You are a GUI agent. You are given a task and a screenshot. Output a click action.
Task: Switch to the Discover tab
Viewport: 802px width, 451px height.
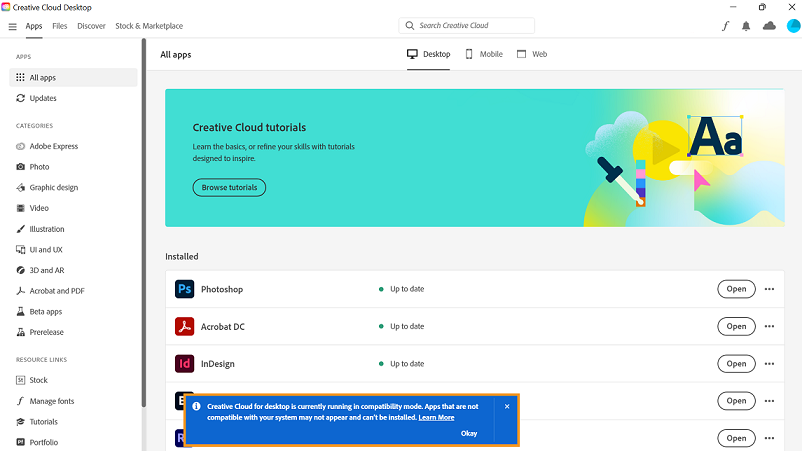(x=91, y=26)
